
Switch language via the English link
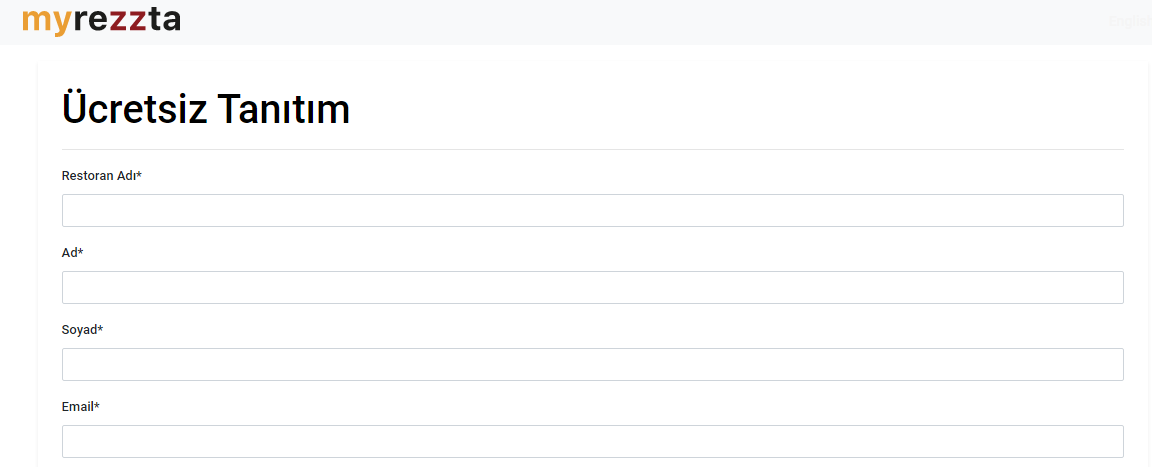pyautogui.click(x=1129, y=22)
